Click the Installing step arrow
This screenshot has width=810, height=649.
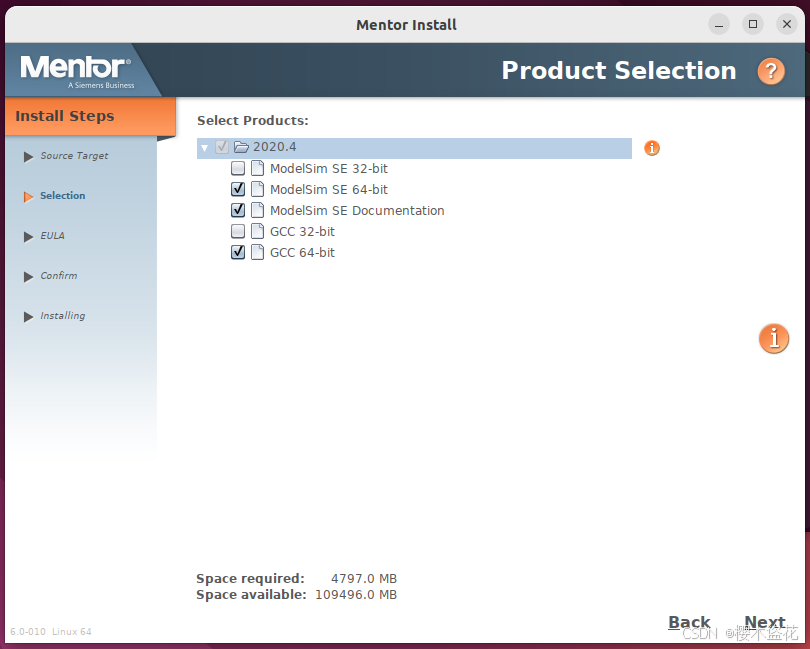coord(28,317)
